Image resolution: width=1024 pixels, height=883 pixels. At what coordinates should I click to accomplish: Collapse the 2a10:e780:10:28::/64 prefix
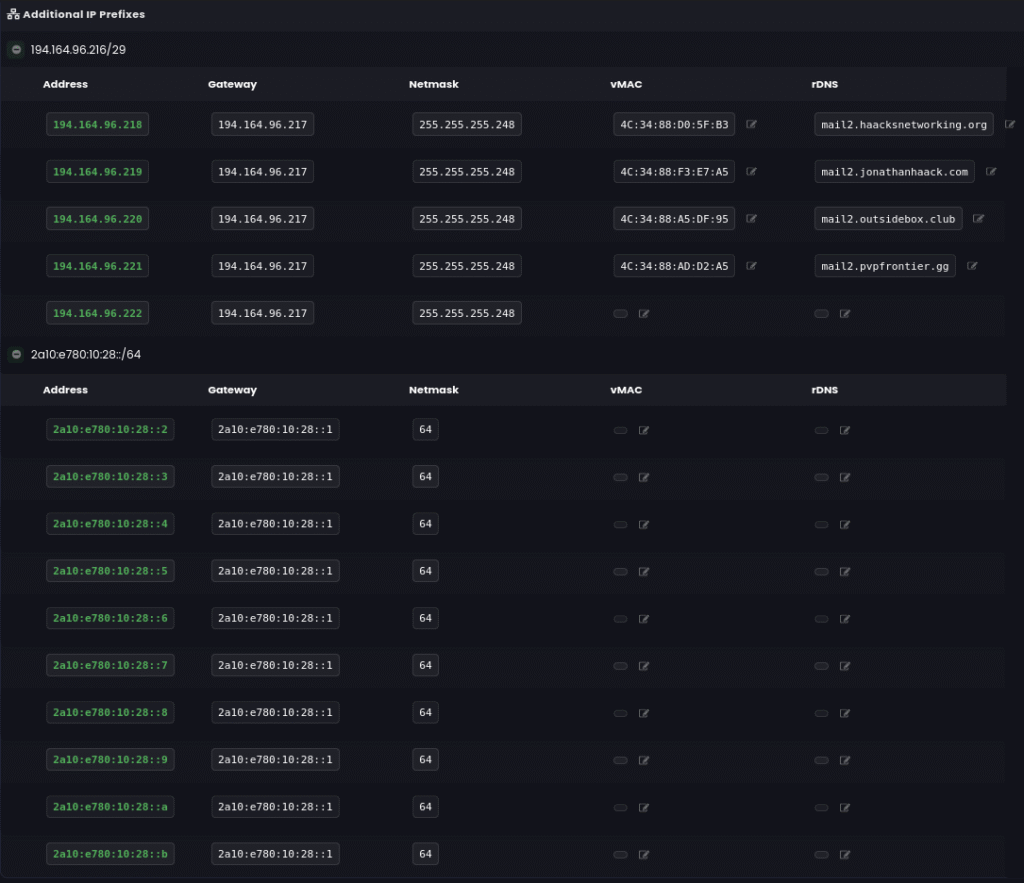[x=16, y=355]
